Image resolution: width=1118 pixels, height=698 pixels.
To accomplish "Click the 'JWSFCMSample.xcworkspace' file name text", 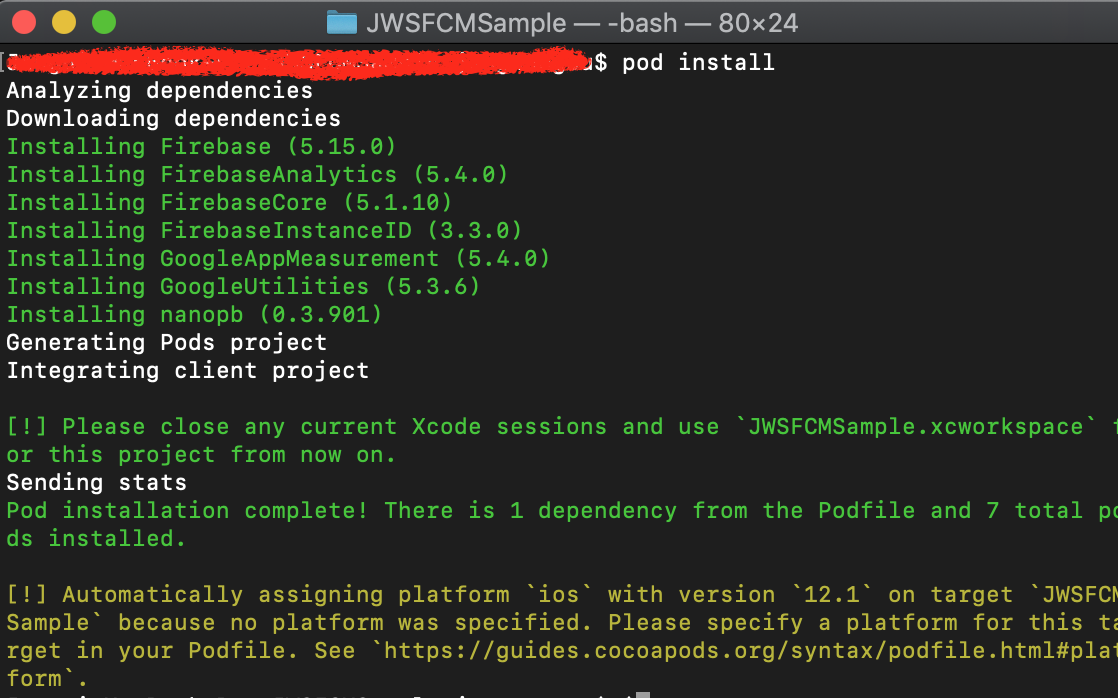I will pyautogui.click(x=916, y=426).
